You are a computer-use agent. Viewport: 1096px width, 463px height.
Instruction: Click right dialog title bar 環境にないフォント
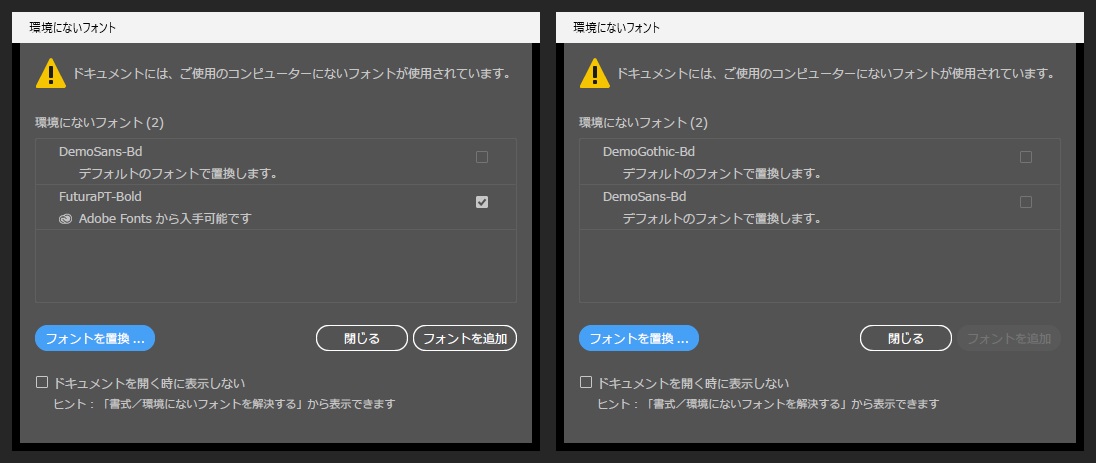click(x=820, y=28)
